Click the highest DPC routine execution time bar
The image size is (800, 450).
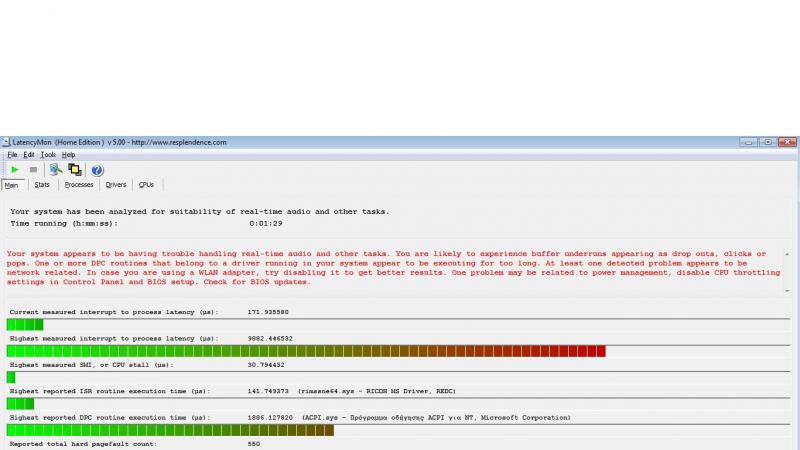tap(170, 430)
